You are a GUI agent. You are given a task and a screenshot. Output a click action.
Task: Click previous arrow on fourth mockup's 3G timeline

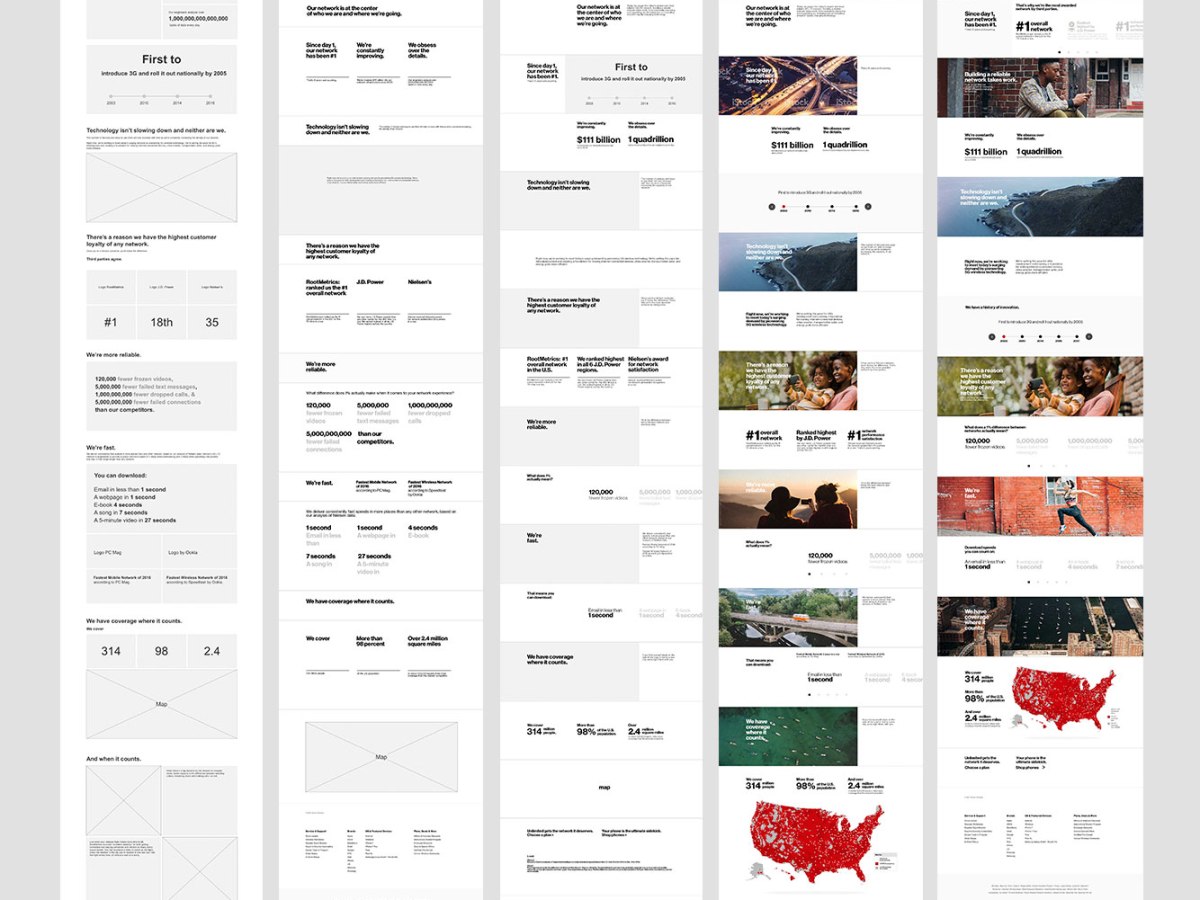pyautogui.click(x=771, y=206)
